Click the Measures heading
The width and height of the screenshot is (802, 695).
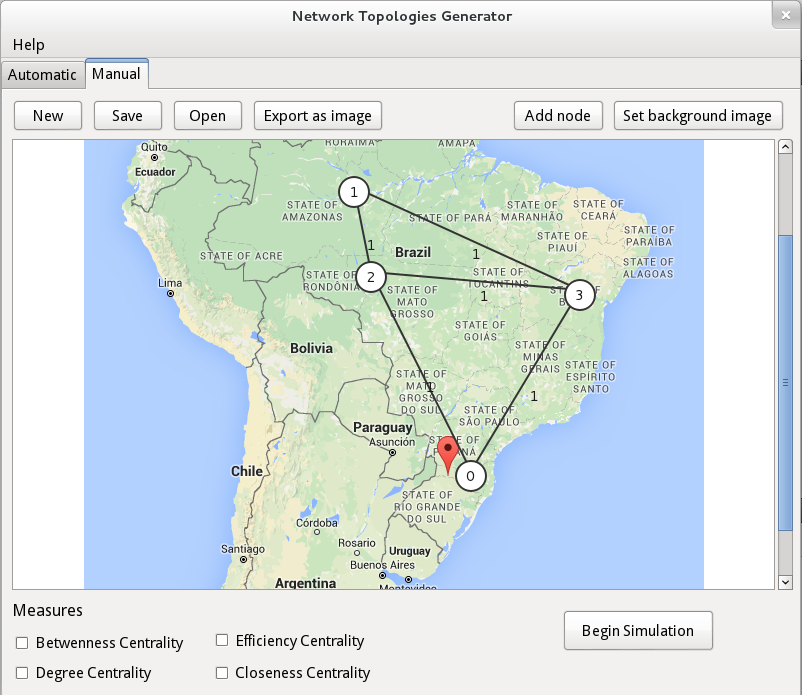tap(48, 610)
